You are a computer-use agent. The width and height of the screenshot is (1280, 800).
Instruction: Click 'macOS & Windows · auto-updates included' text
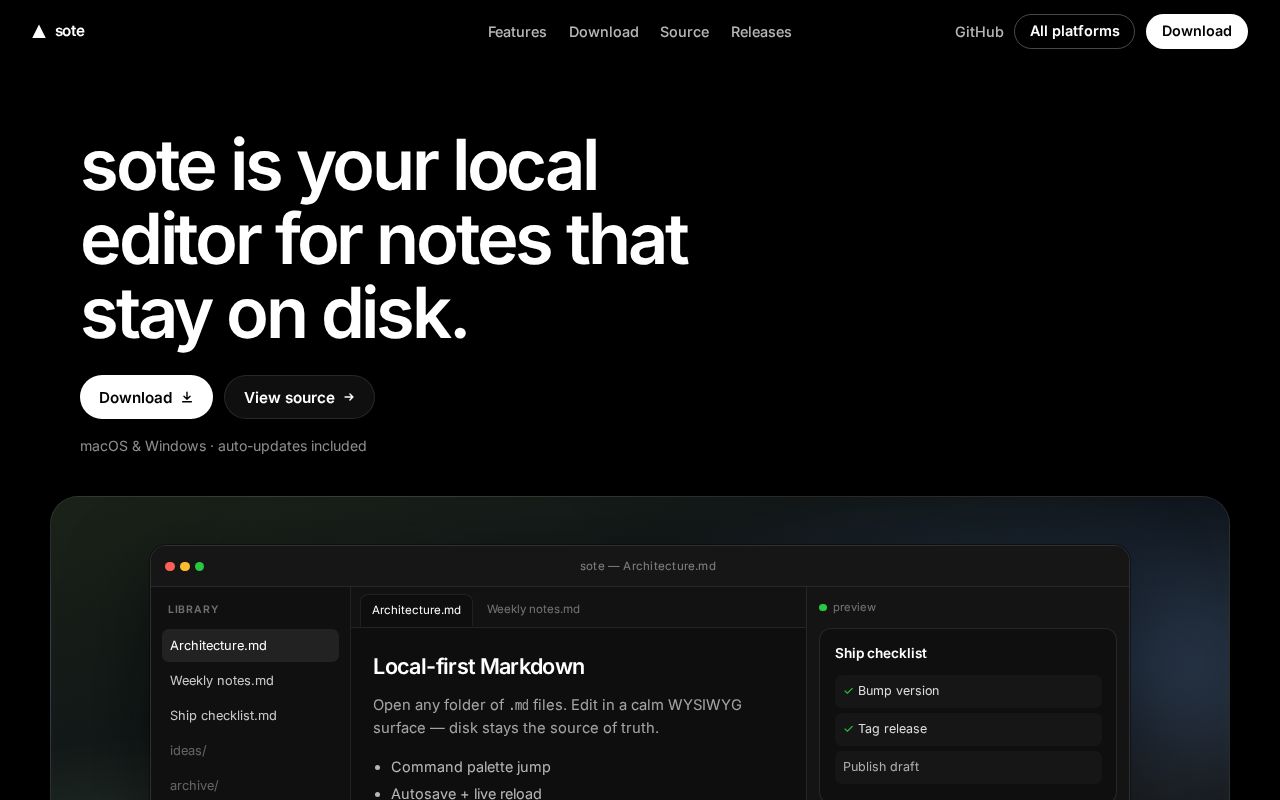(223, 446)
